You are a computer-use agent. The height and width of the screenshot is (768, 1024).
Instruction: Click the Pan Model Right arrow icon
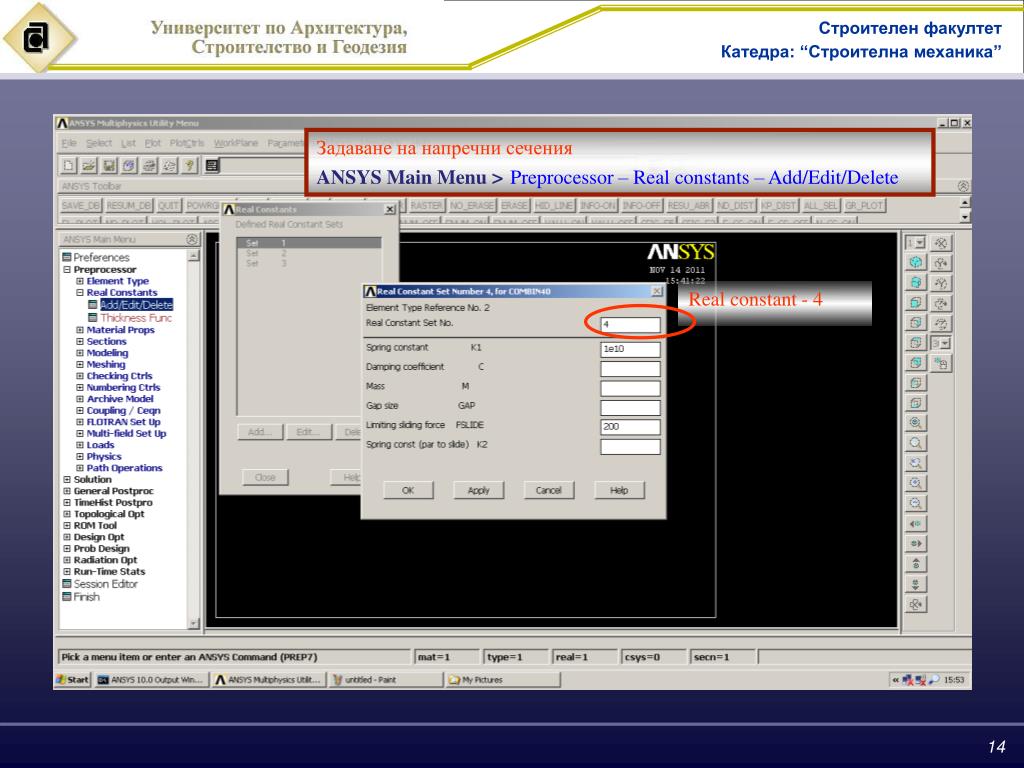(916, 544)
